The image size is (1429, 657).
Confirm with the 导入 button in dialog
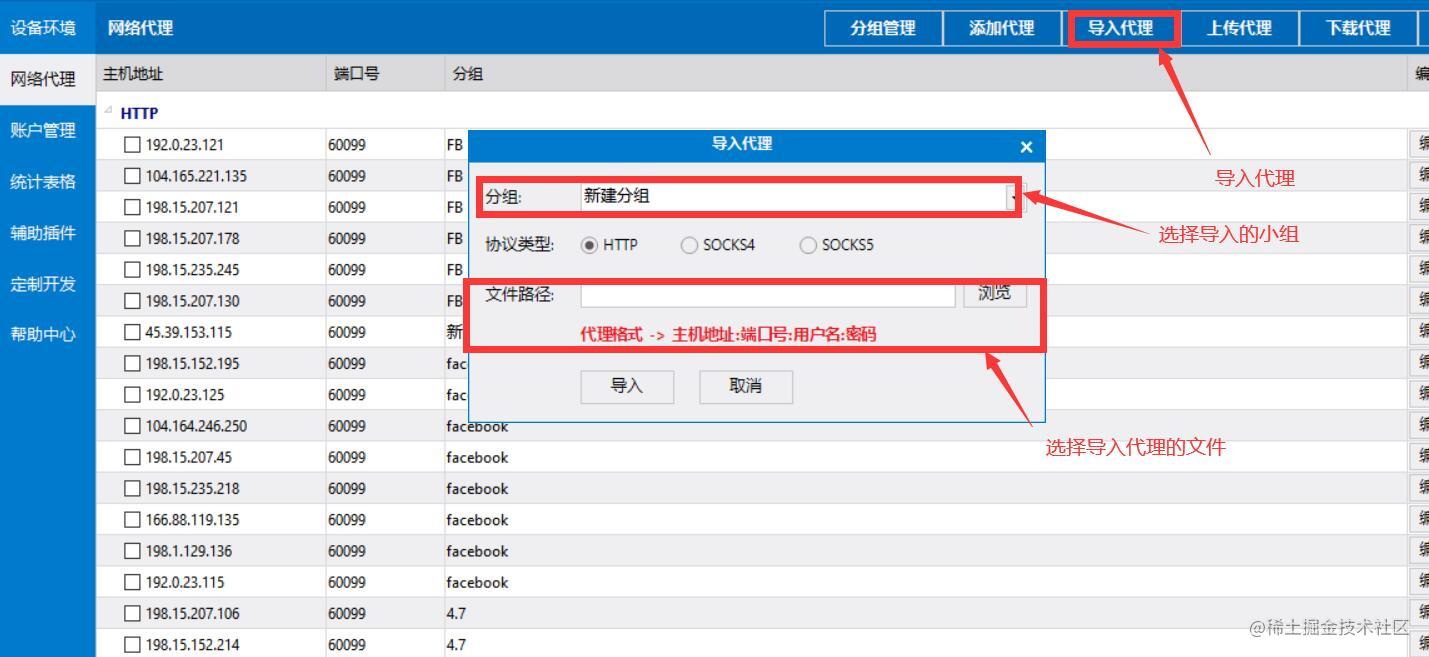pos(627,387)
